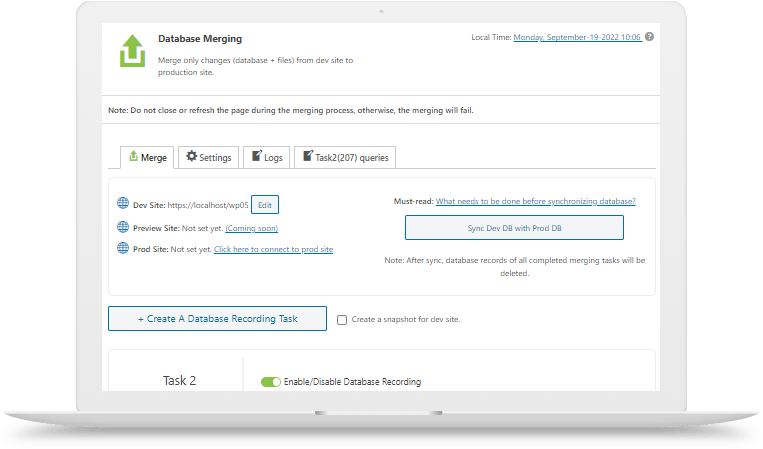Click the Coming soon link
Viewport: 763px width, 449px height.
point(252,228)
